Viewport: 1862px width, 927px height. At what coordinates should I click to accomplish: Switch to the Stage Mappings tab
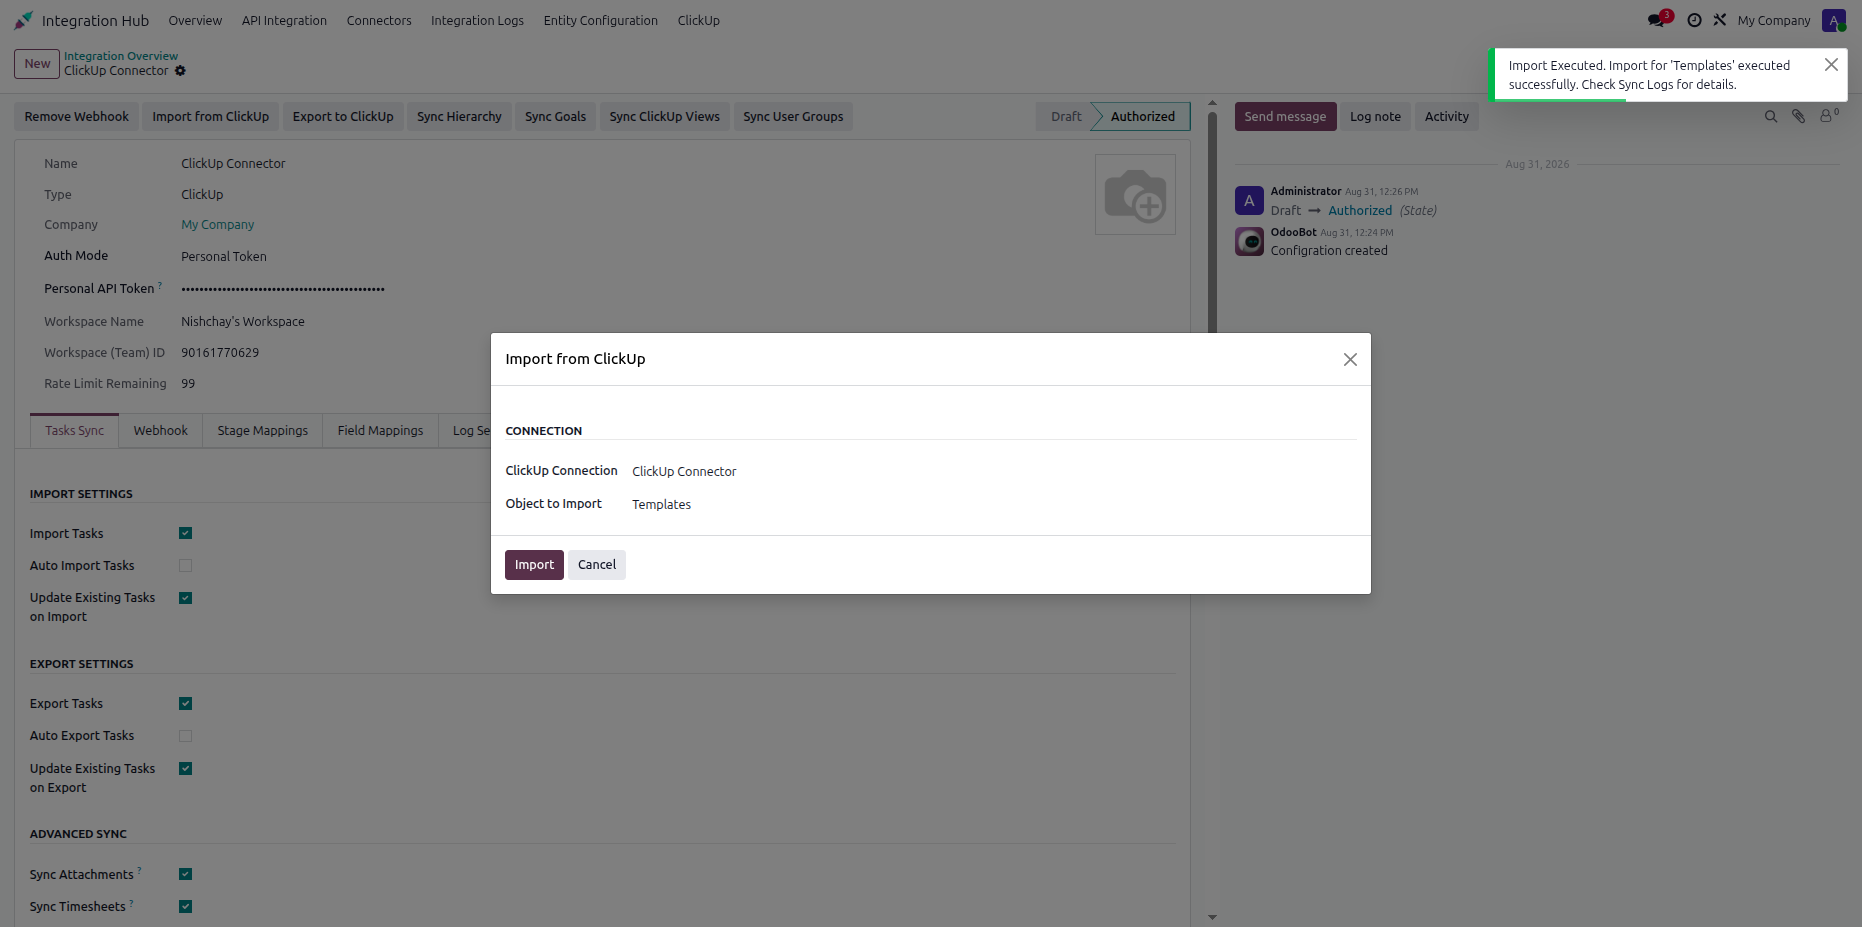pyautogui.click(x=263, y=431)
